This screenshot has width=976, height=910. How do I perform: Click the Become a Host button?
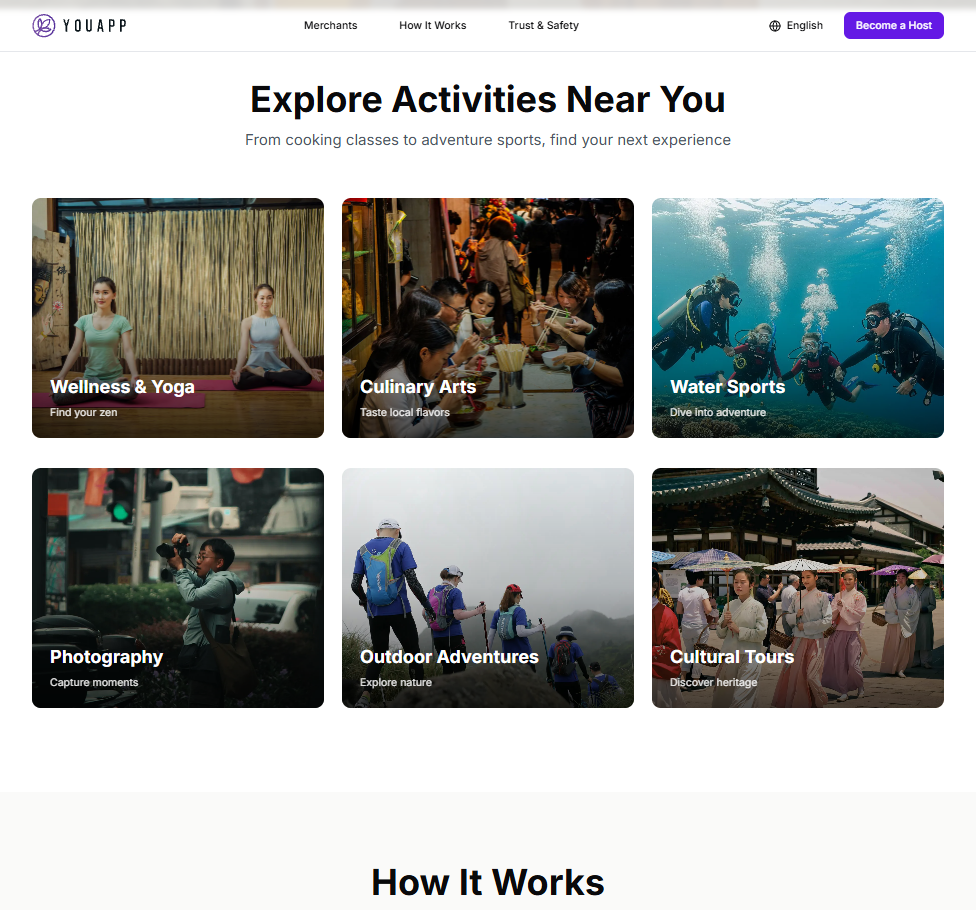[894, 26]
